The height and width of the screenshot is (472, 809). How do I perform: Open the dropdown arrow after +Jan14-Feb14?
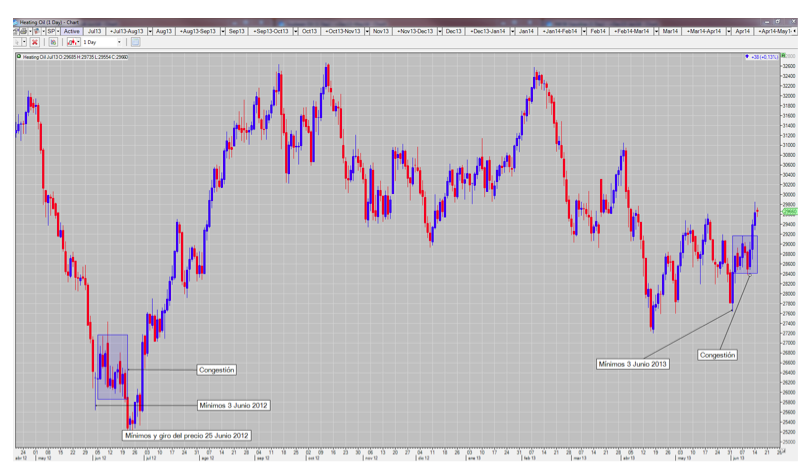pos(584,31)
